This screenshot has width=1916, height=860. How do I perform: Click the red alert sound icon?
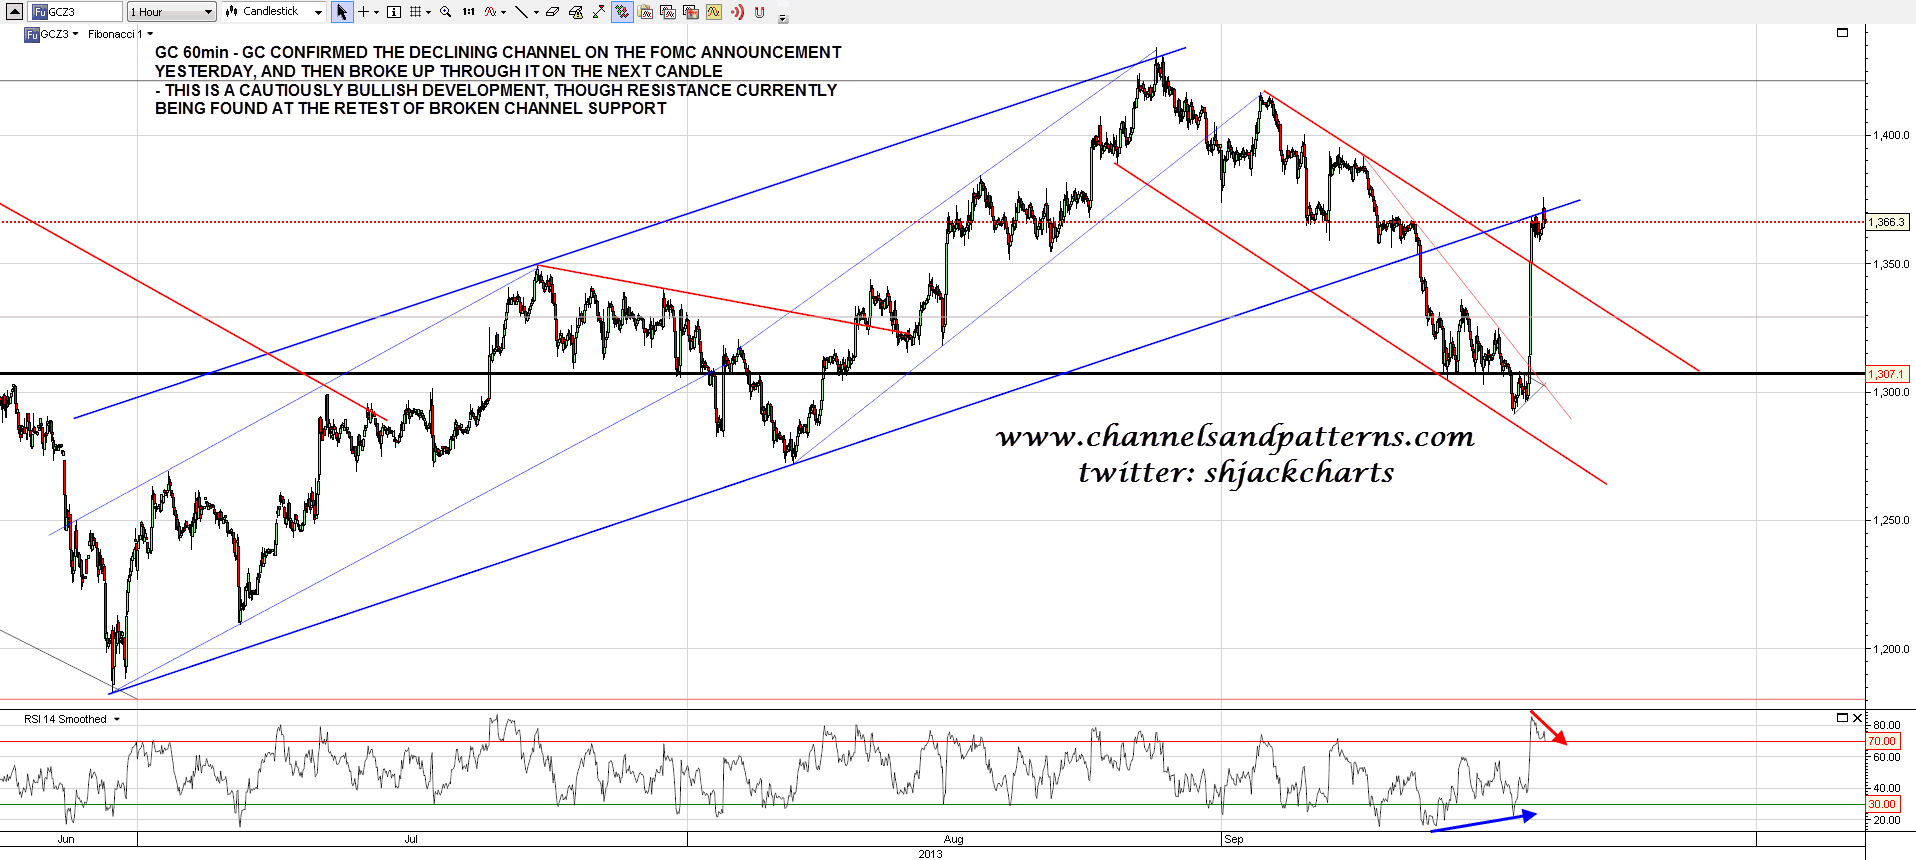(737, 12)
